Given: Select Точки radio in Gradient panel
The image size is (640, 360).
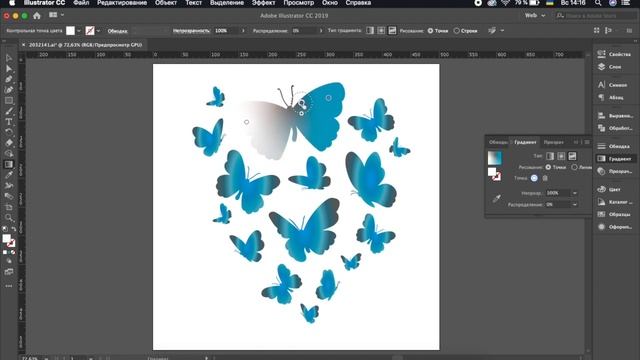Looking at the screenshot, I should pos(548,167).
